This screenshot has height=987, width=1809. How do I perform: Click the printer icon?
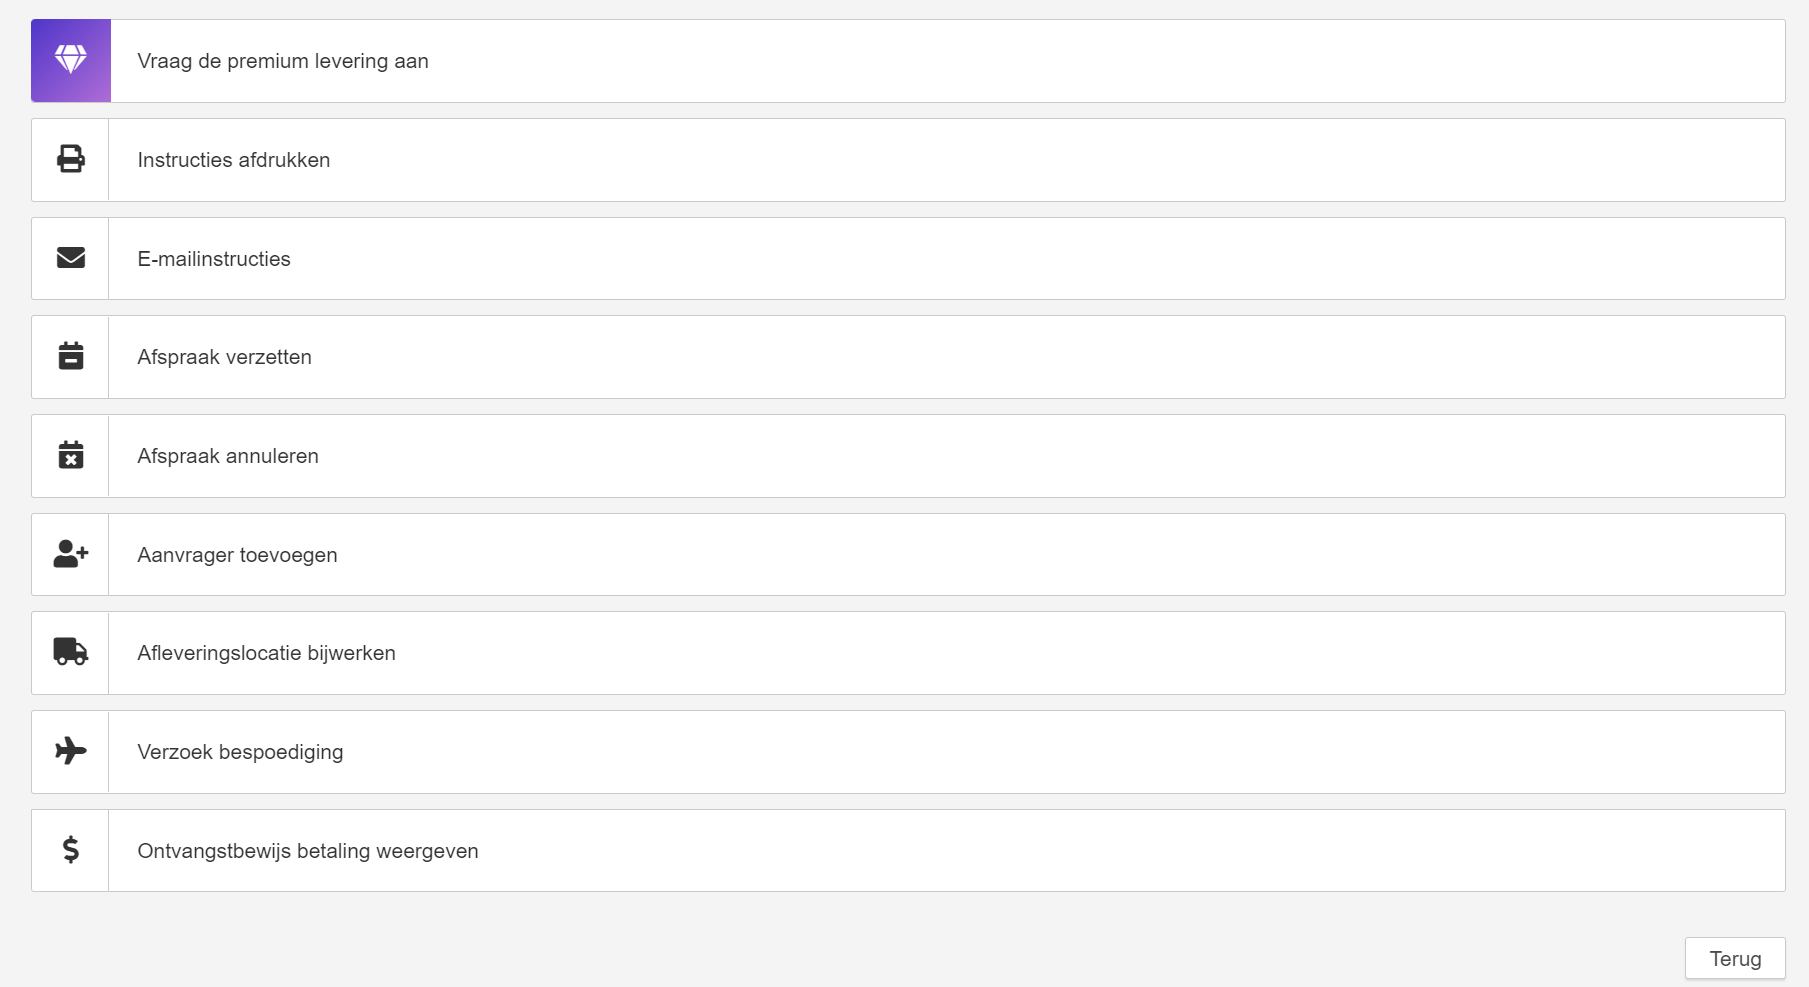(x=71, y=159)
